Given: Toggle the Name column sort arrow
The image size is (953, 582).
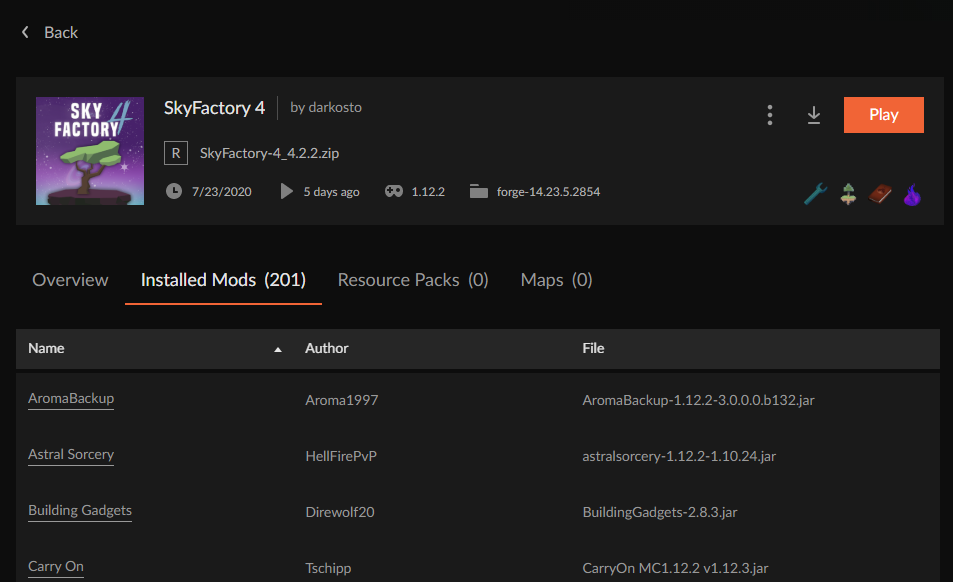Looking at the screenshot, I should pos(278,349).
